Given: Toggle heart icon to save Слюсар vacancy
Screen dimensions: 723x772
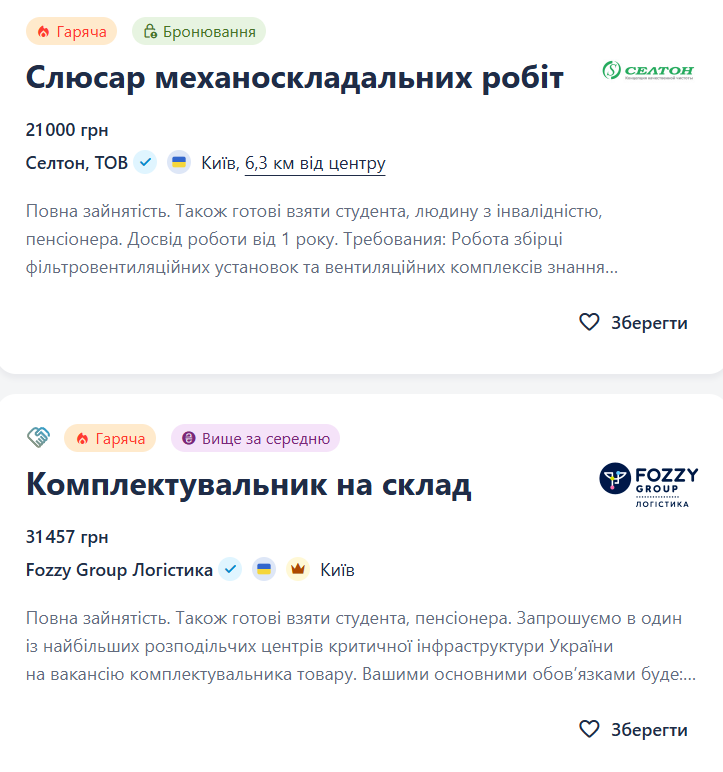Looking at the screenshot, I should (589, 322).
